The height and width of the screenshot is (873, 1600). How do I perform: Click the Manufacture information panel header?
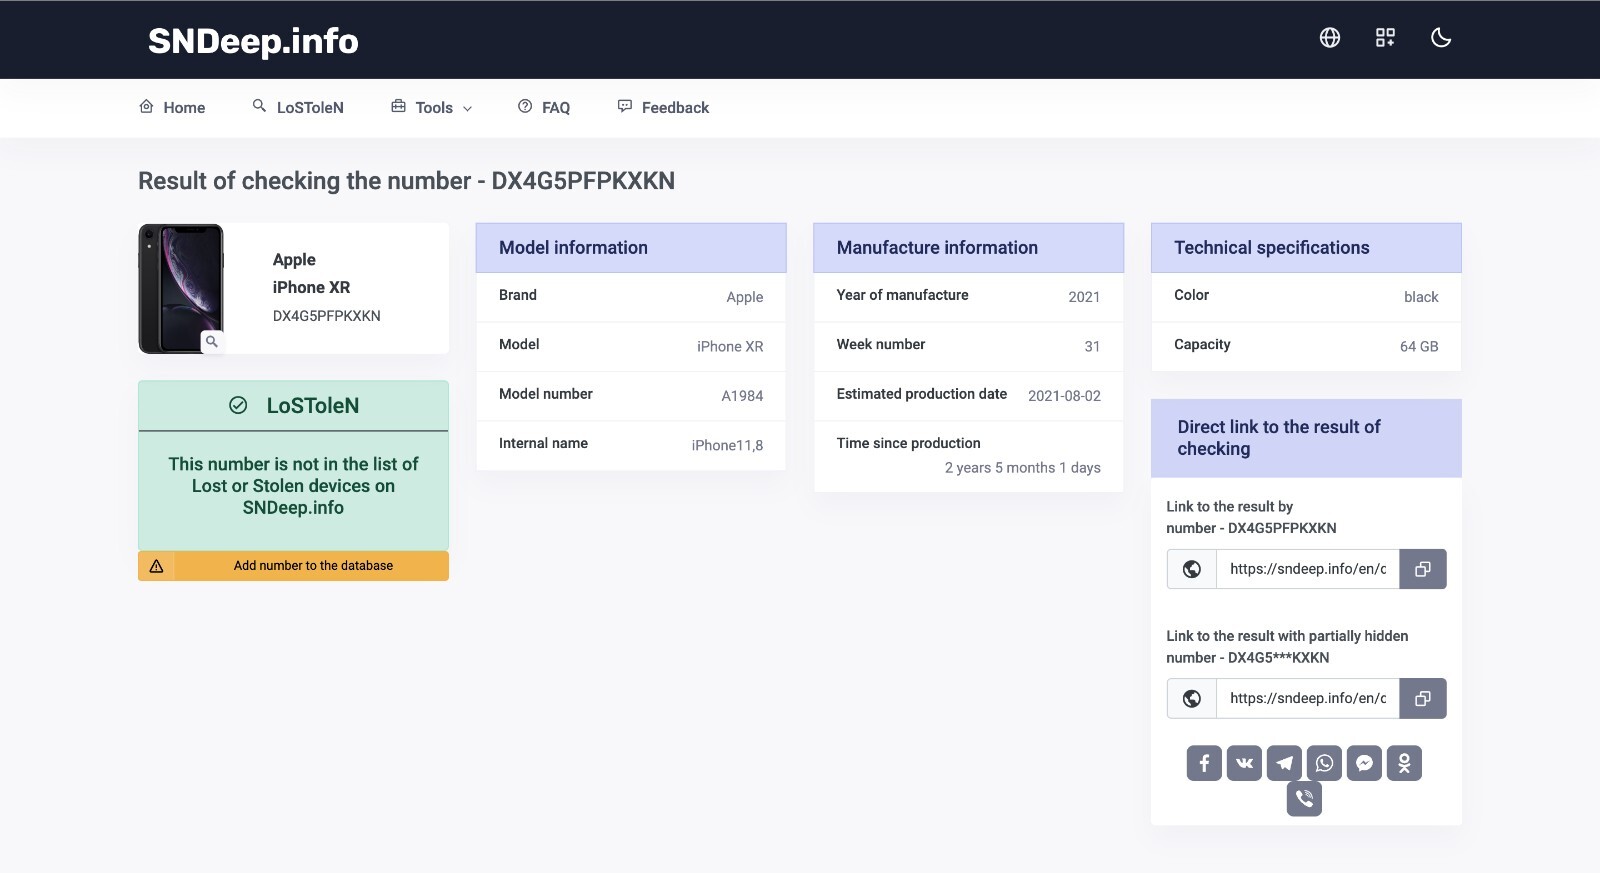pos(968,248)
